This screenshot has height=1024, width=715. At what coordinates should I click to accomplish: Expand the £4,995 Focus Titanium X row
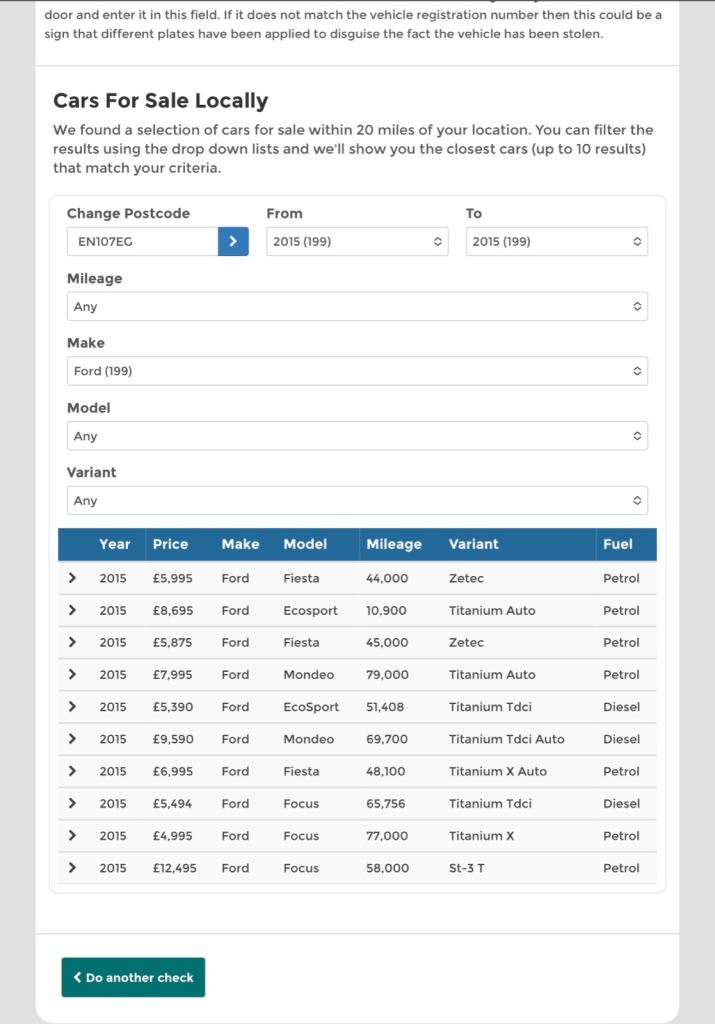click(x=72, y=836)
